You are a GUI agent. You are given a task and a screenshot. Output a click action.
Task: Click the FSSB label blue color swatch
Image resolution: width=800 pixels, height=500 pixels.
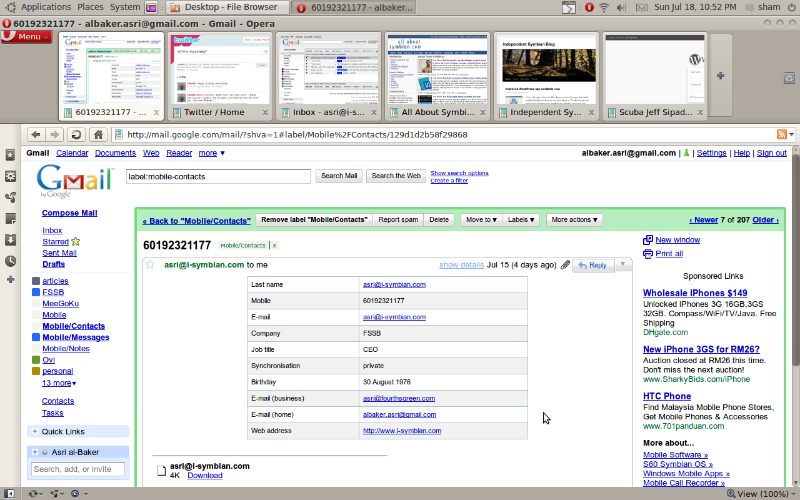pos(36,292)
